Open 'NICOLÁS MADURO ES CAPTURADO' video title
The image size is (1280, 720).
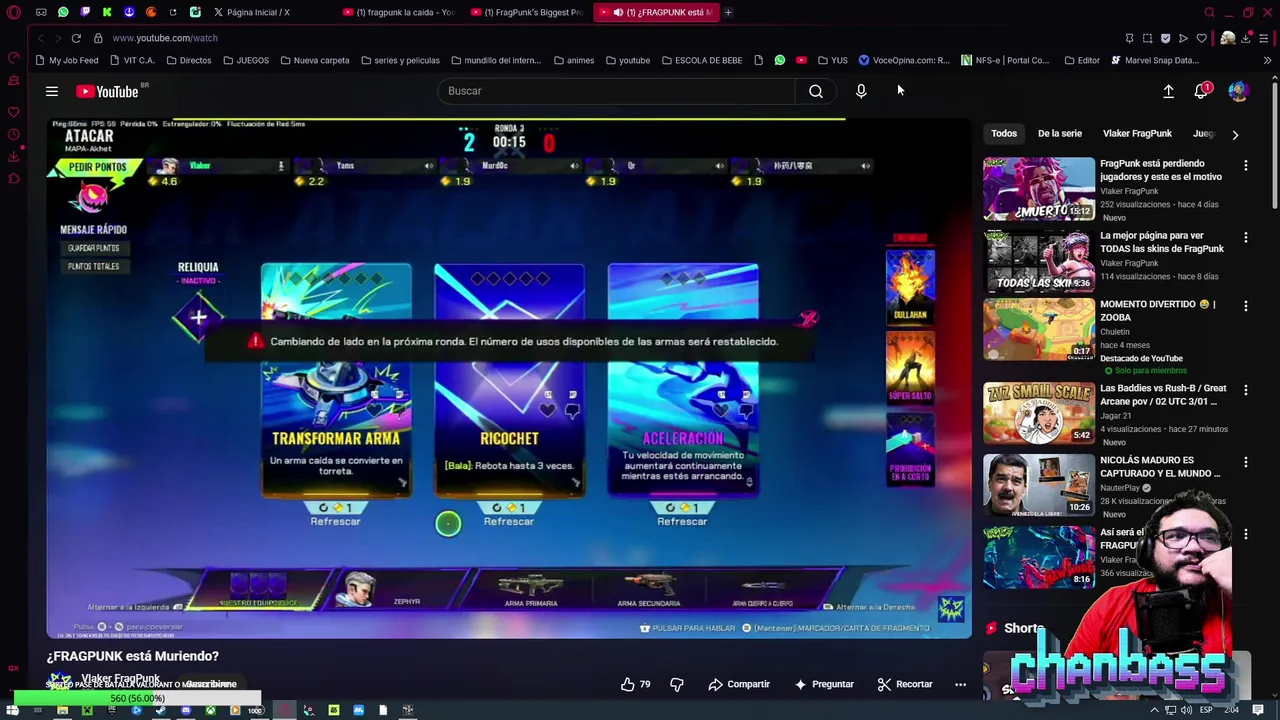tap(1160, 467)
